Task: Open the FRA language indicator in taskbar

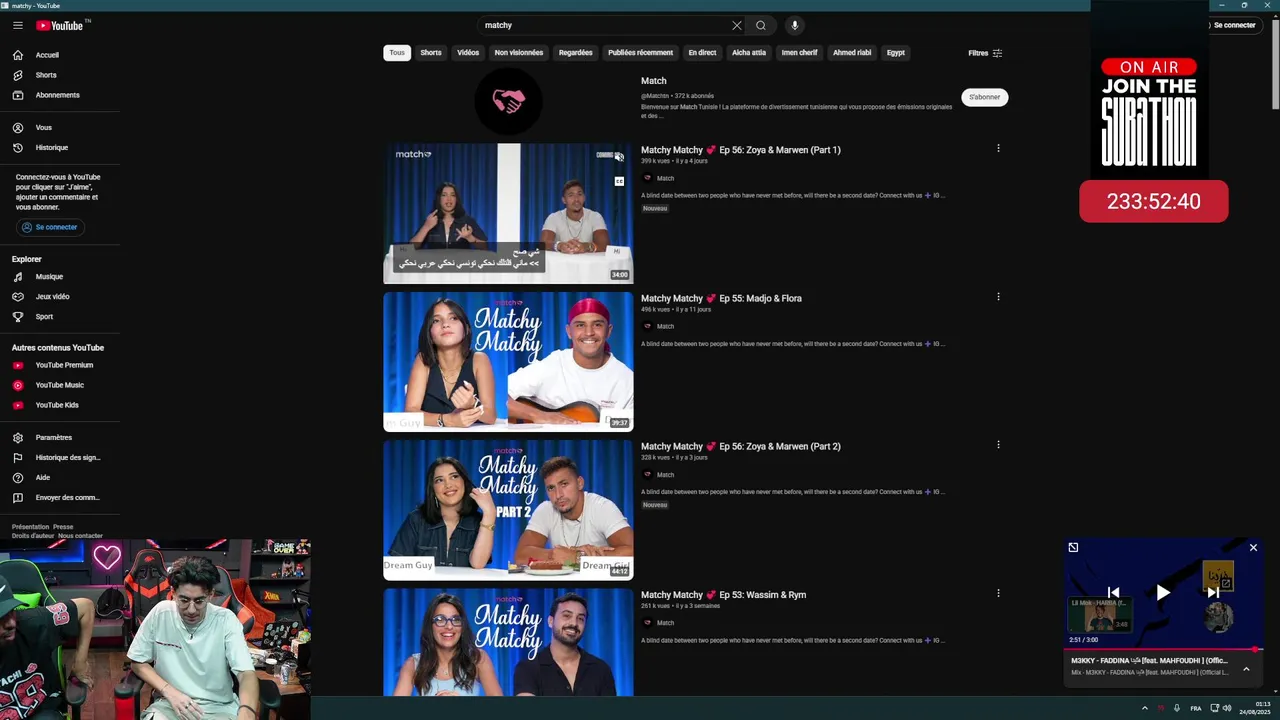Action: (x=1196, y=708)
